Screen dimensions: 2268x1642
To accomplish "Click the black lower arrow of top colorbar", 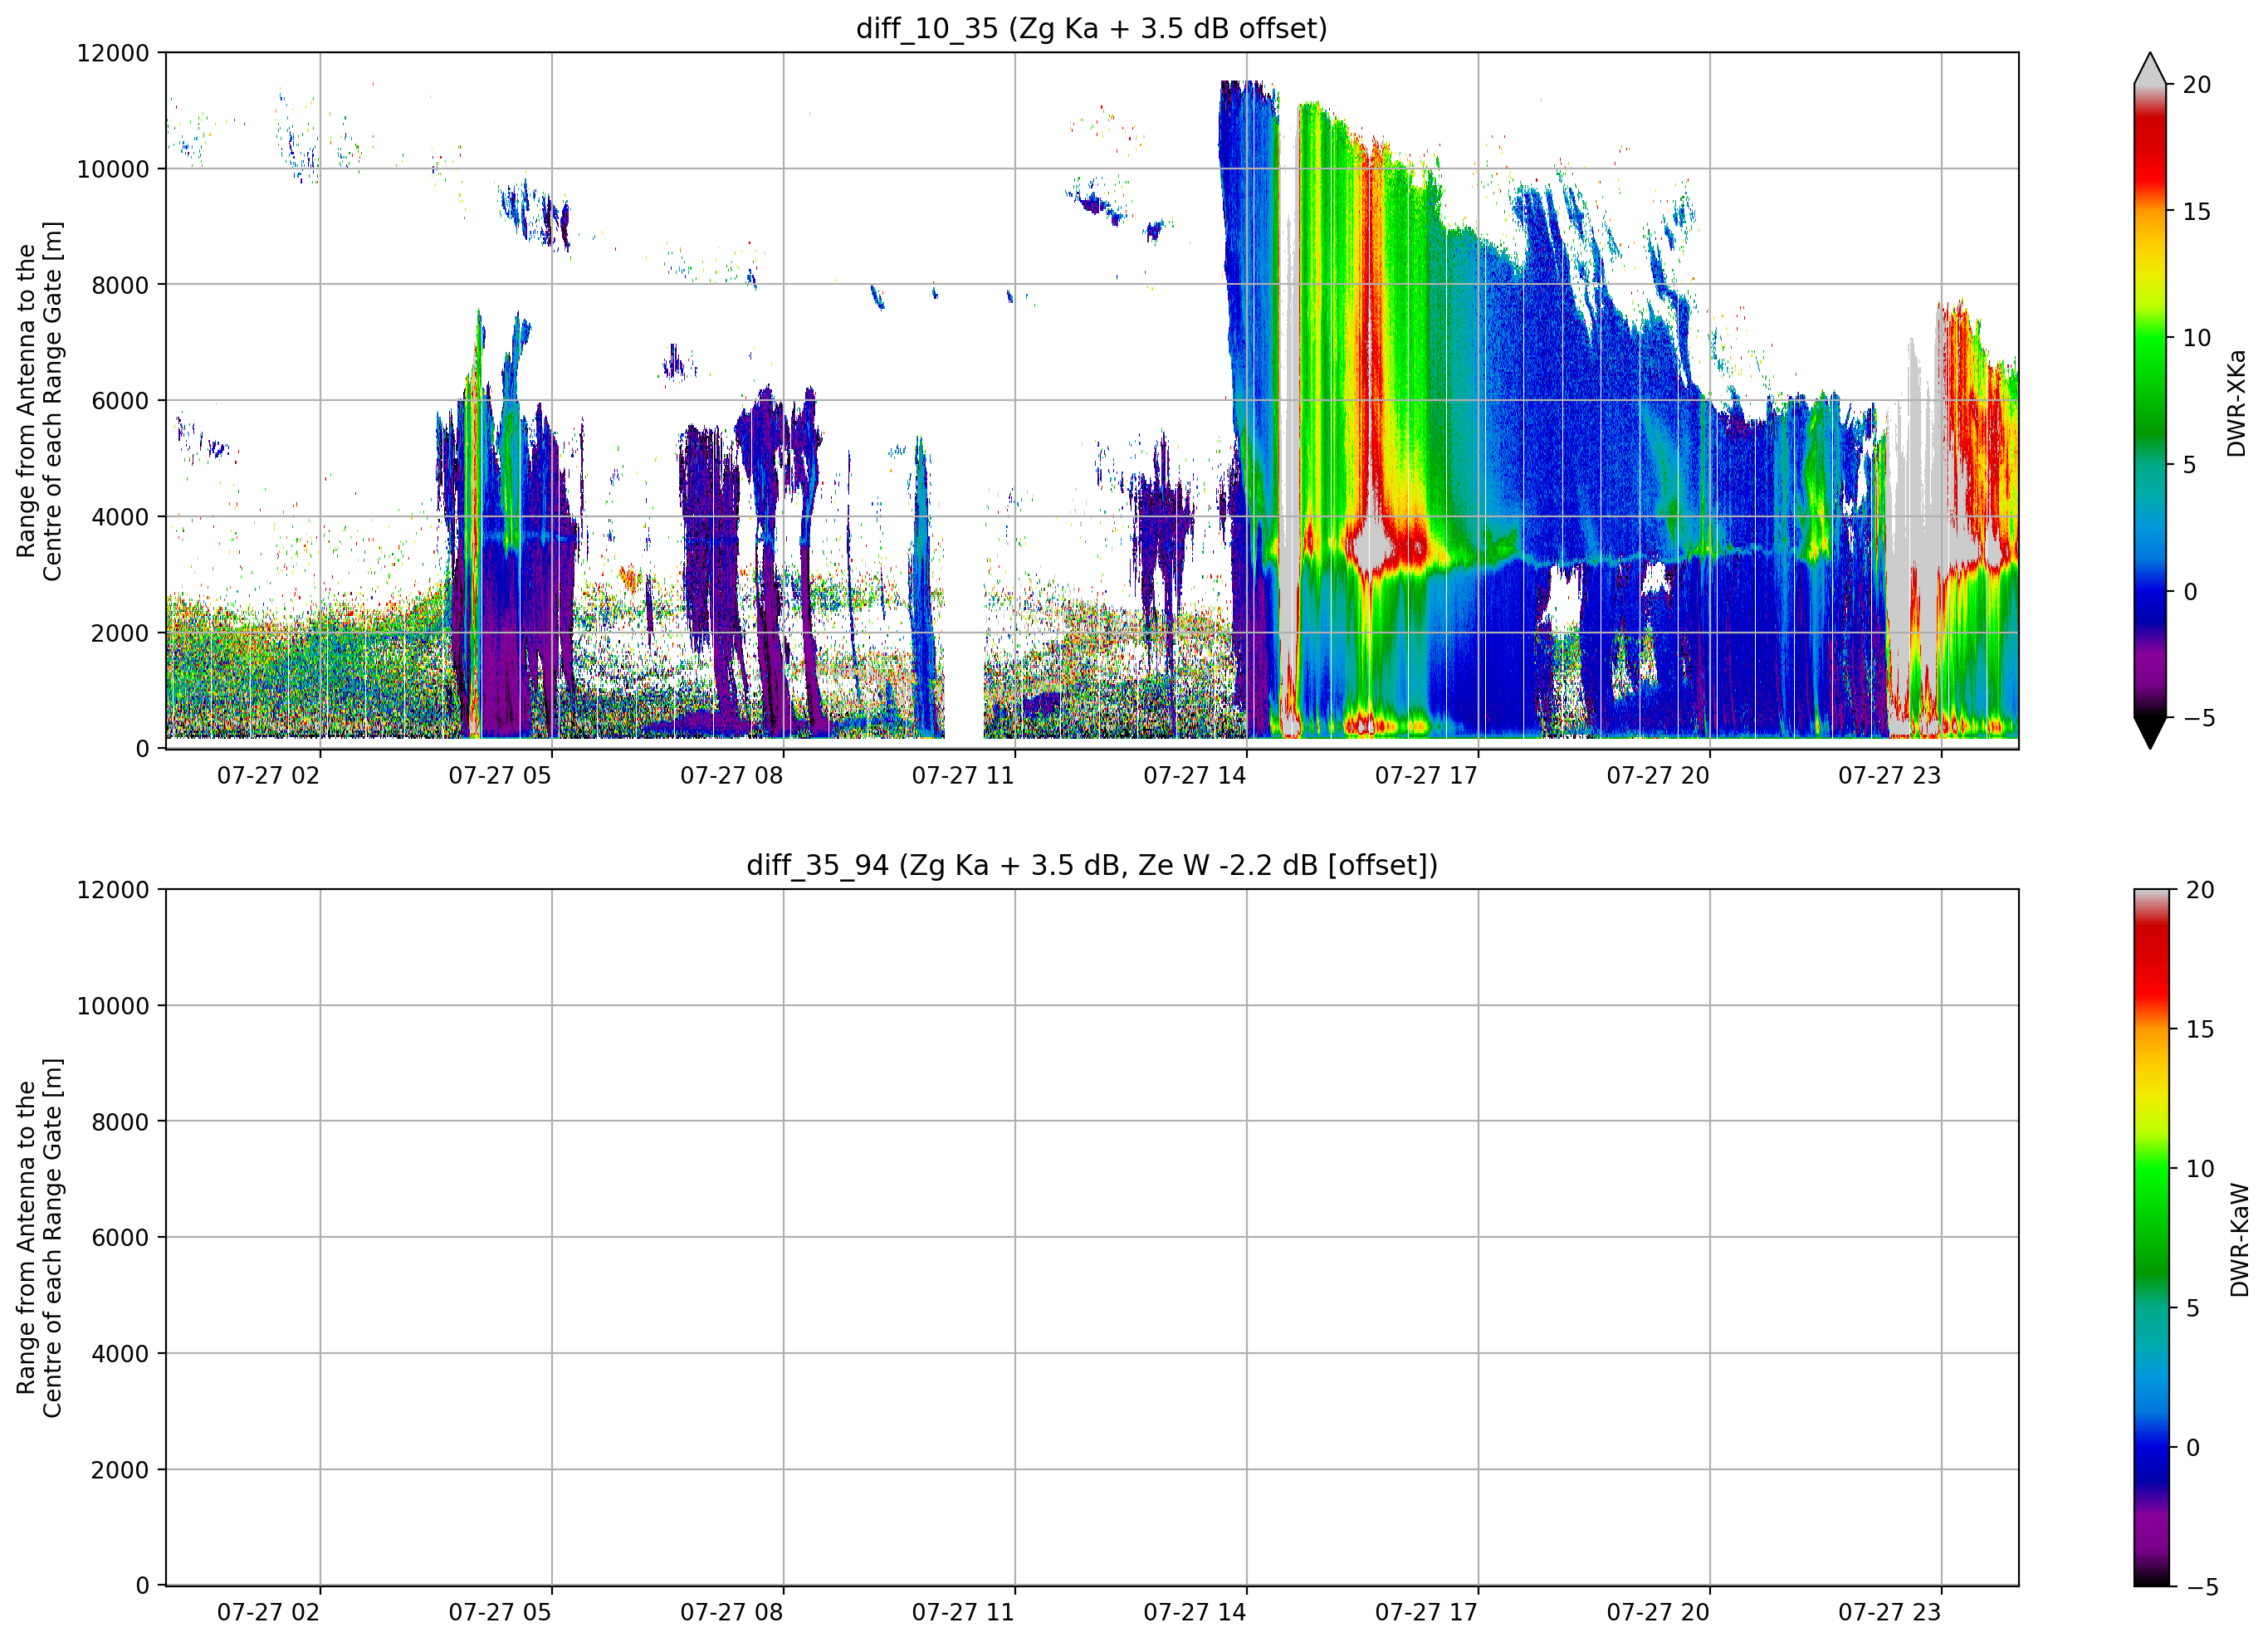I will (2149, 732).
